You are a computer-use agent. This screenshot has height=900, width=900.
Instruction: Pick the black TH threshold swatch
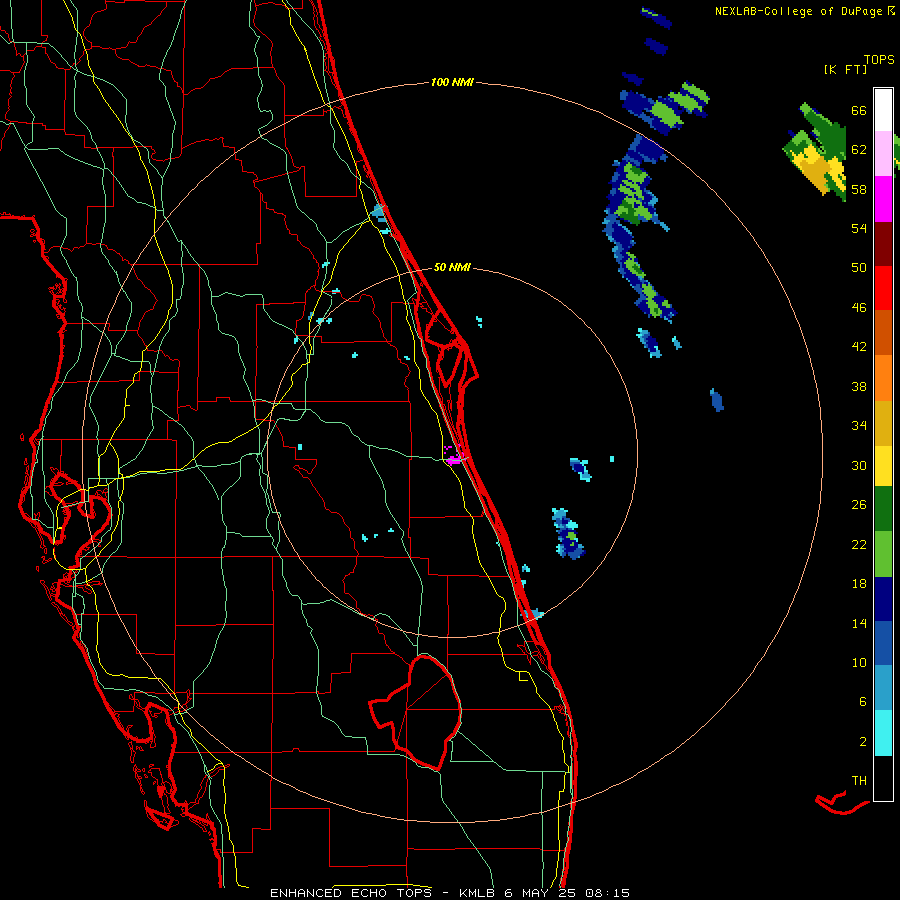click(x=883, y=778)
